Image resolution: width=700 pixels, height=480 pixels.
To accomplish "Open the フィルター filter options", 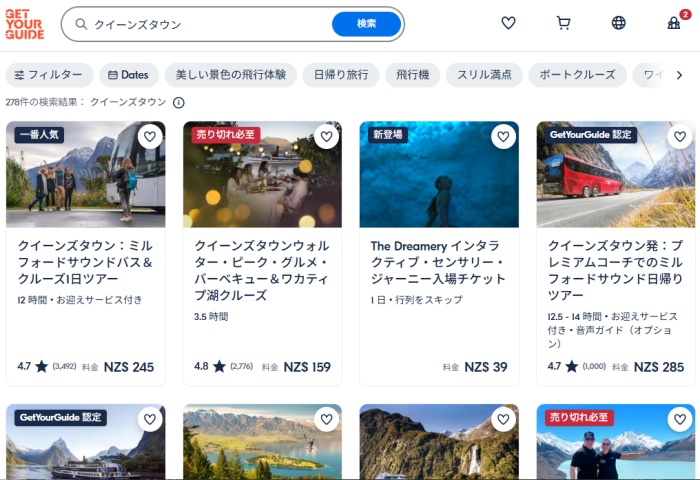I will [49, 75].
